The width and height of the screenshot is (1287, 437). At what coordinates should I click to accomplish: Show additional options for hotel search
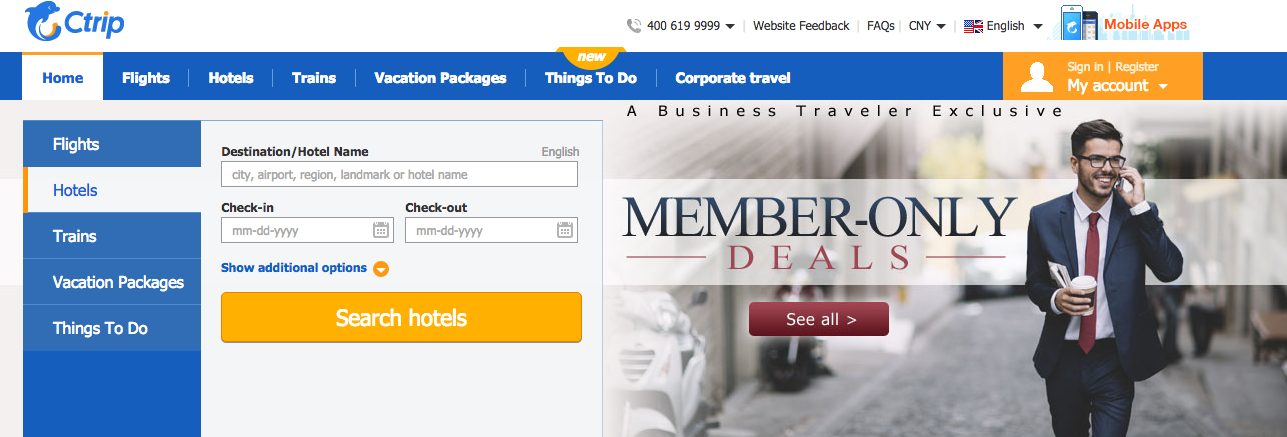pos(294,268)
